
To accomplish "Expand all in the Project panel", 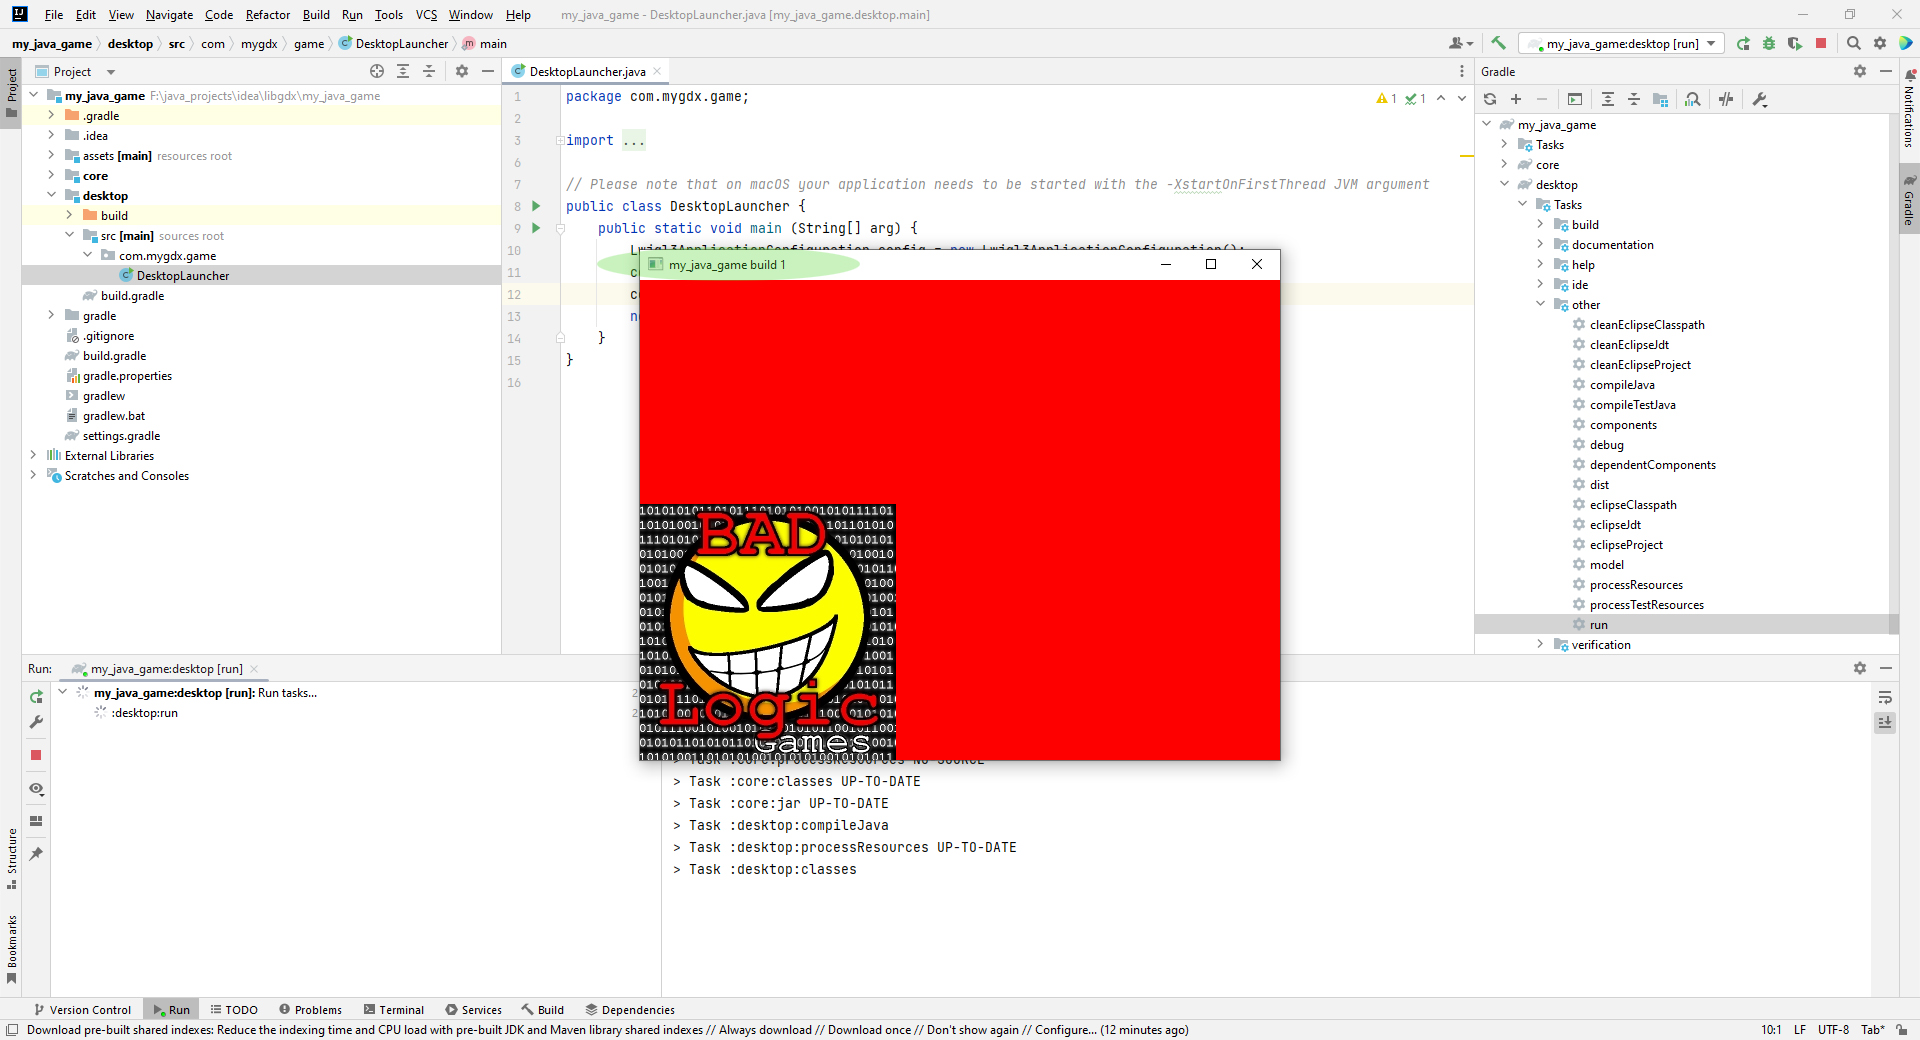I will pos(403,71).
